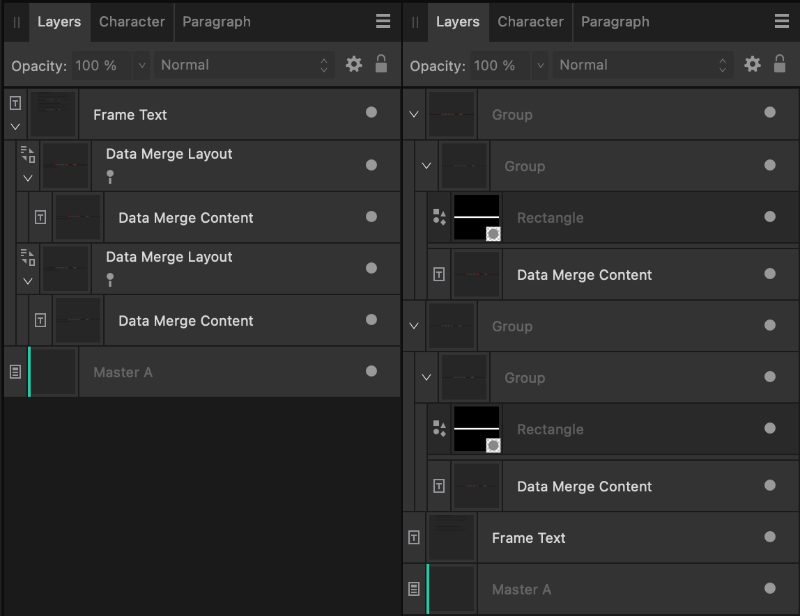800x616 pixels.
Task: Click the top Rectangle shape type icon
Action: tap(439, 217)
